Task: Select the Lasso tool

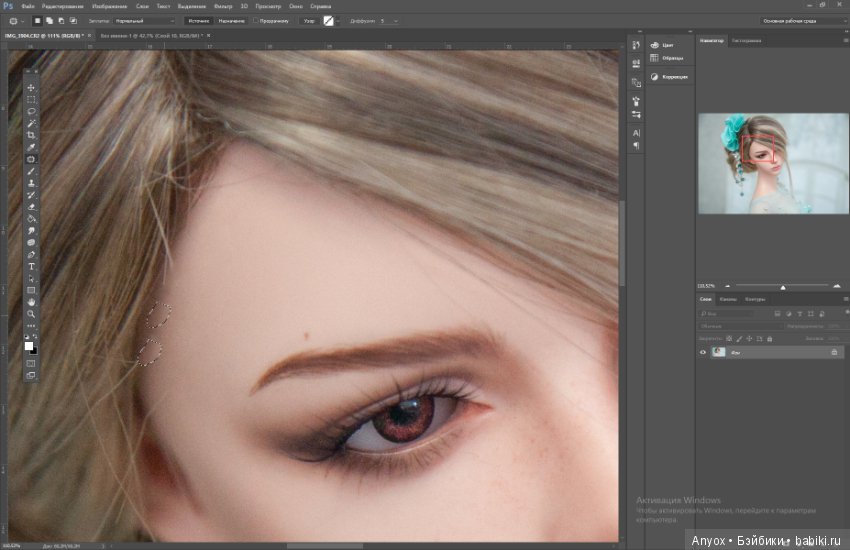Action: 31,111
